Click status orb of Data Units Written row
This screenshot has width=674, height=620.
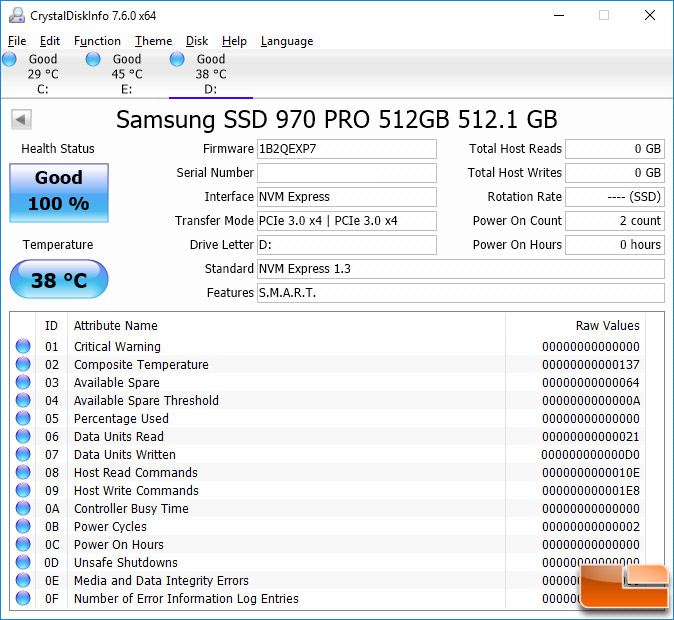[x=23, y=454]
